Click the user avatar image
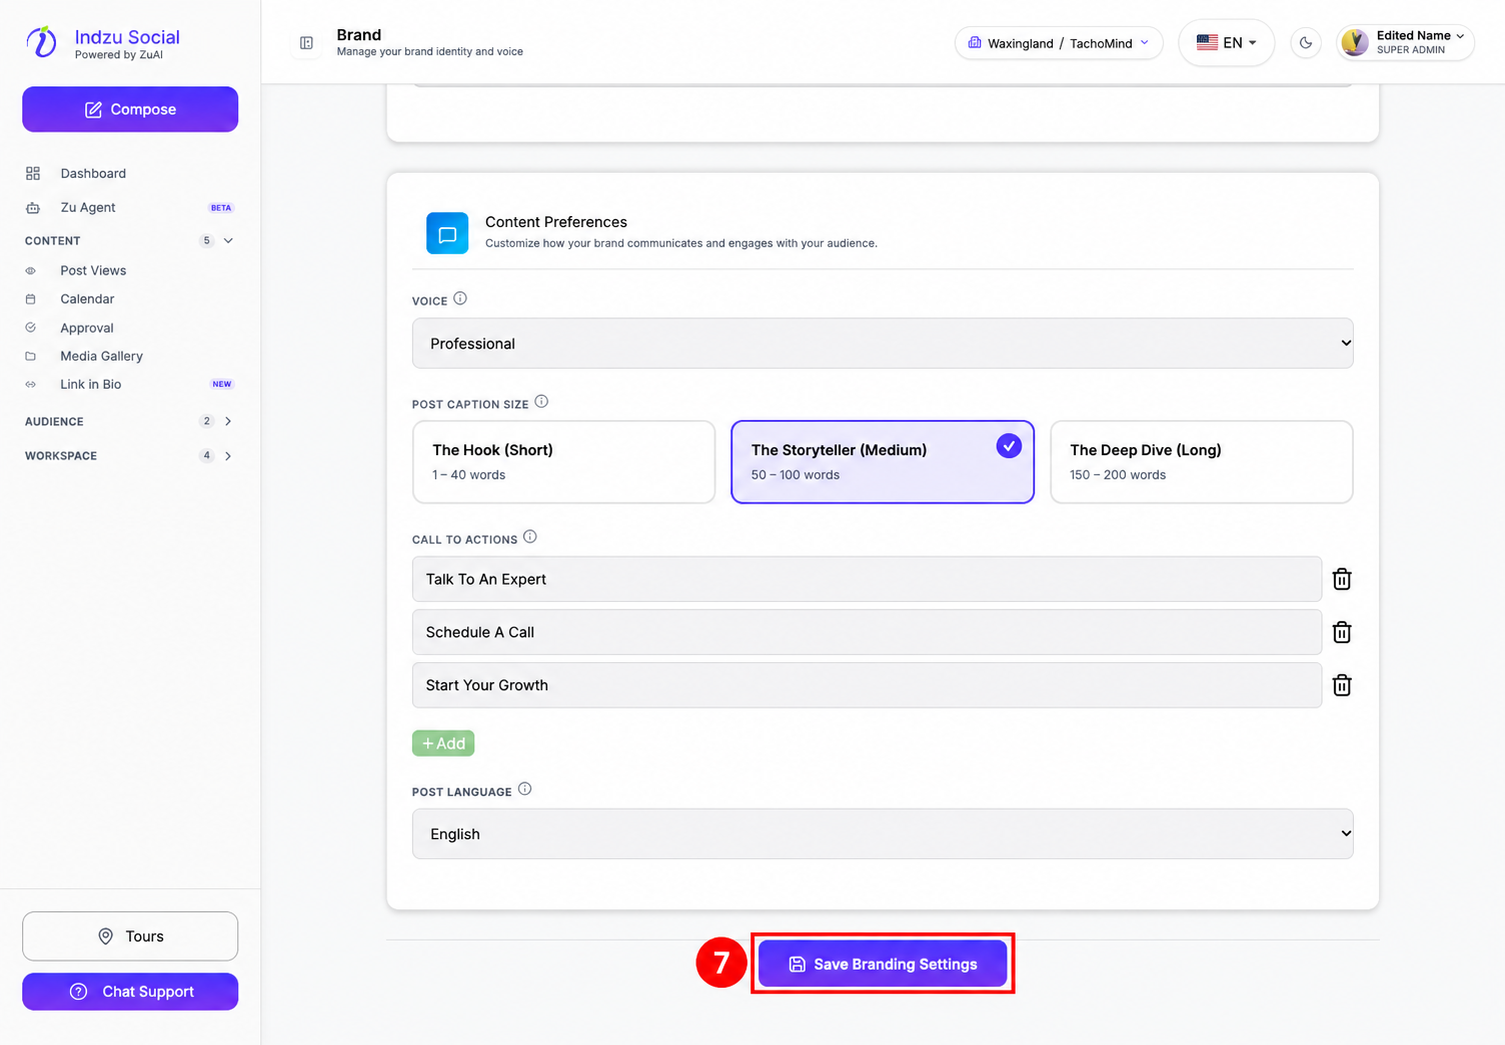Image resolution: width=1505 pixels, height=1045 pixels. tap(1355, 42)
